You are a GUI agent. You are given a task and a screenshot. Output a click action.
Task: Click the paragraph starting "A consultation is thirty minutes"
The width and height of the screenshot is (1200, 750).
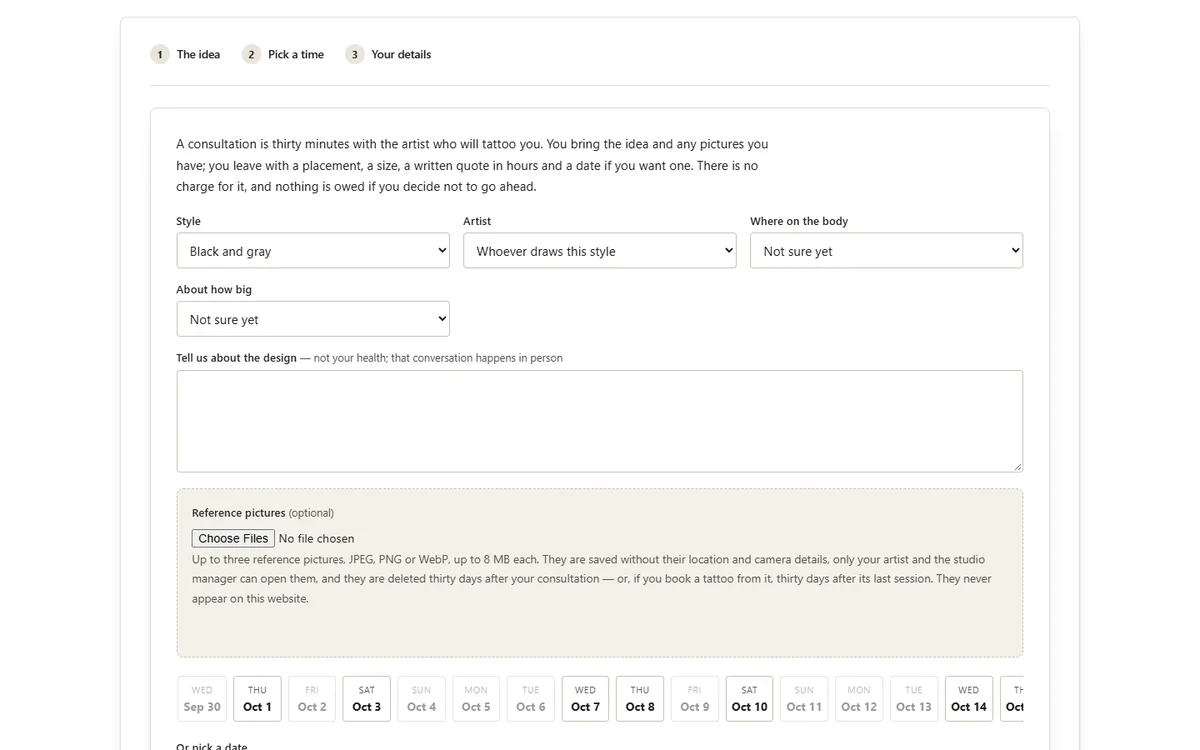[472, 165]
